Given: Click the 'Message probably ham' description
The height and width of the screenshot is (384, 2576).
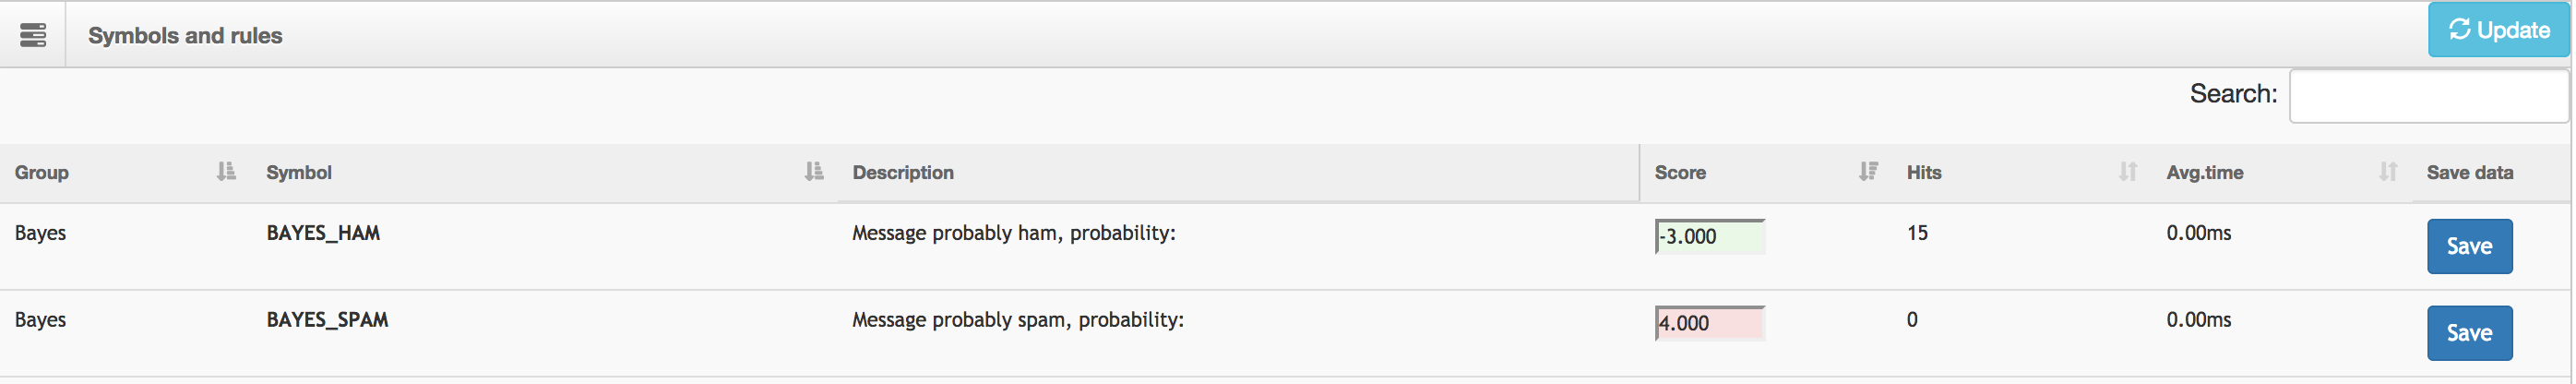Looking at the screenshot, I should point(1013,233).
